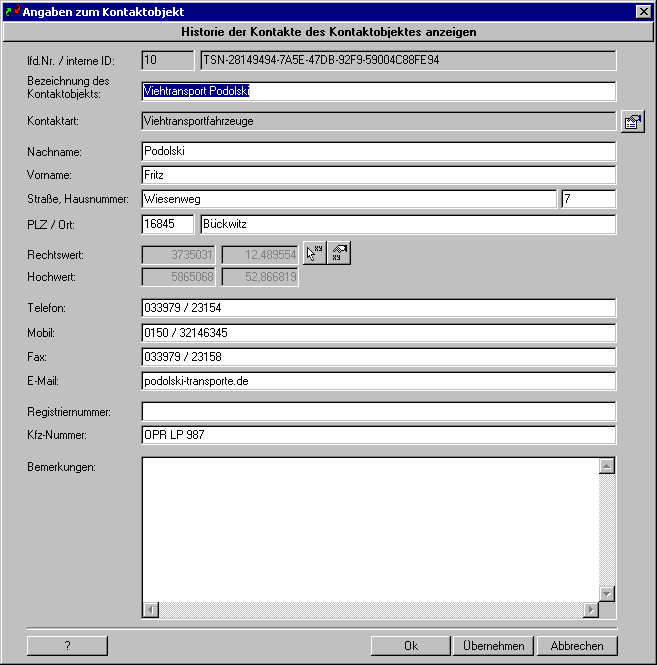Close the Angaben zum Kontaktobjekt dialog
657x665 pixels.
(643, 11)
